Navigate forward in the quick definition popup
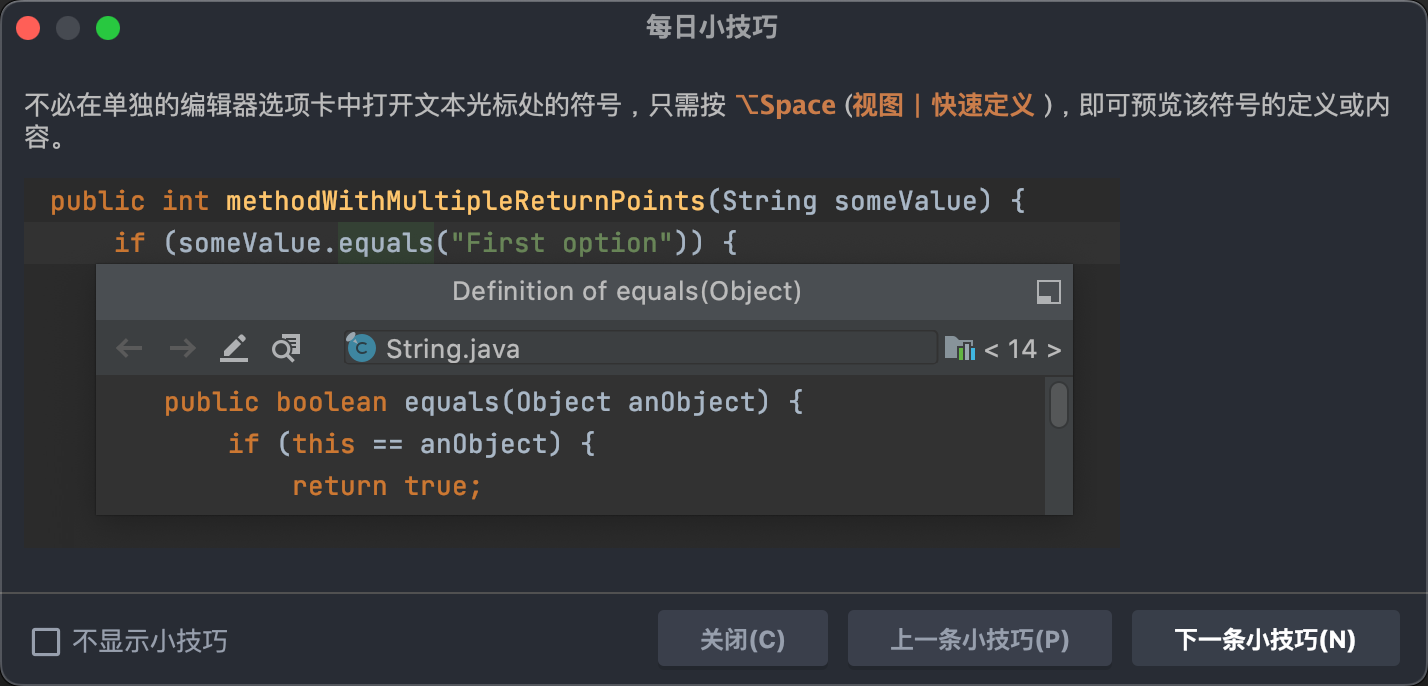Screen dimensions: 1428x686 point(183,348)
